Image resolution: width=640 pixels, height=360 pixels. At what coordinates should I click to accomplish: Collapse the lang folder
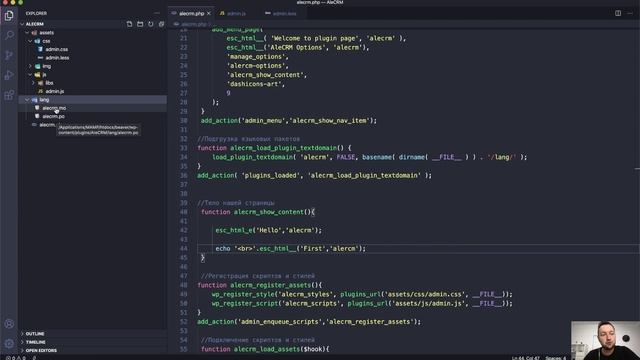[x=27, y=100]
